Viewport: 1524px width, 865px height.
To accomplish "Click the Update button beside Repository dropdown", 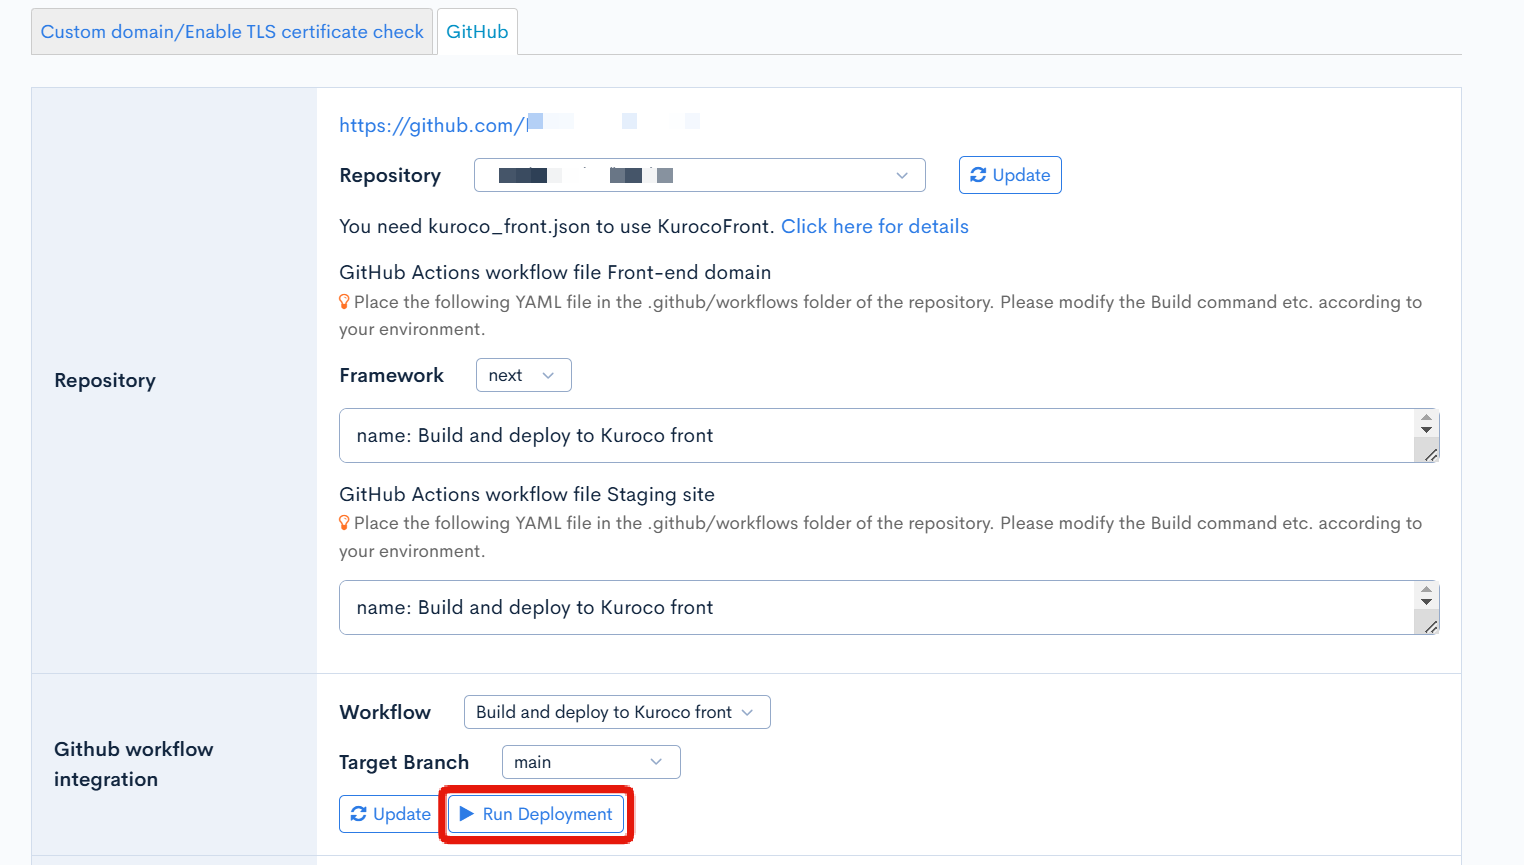I will [1009, 175].
